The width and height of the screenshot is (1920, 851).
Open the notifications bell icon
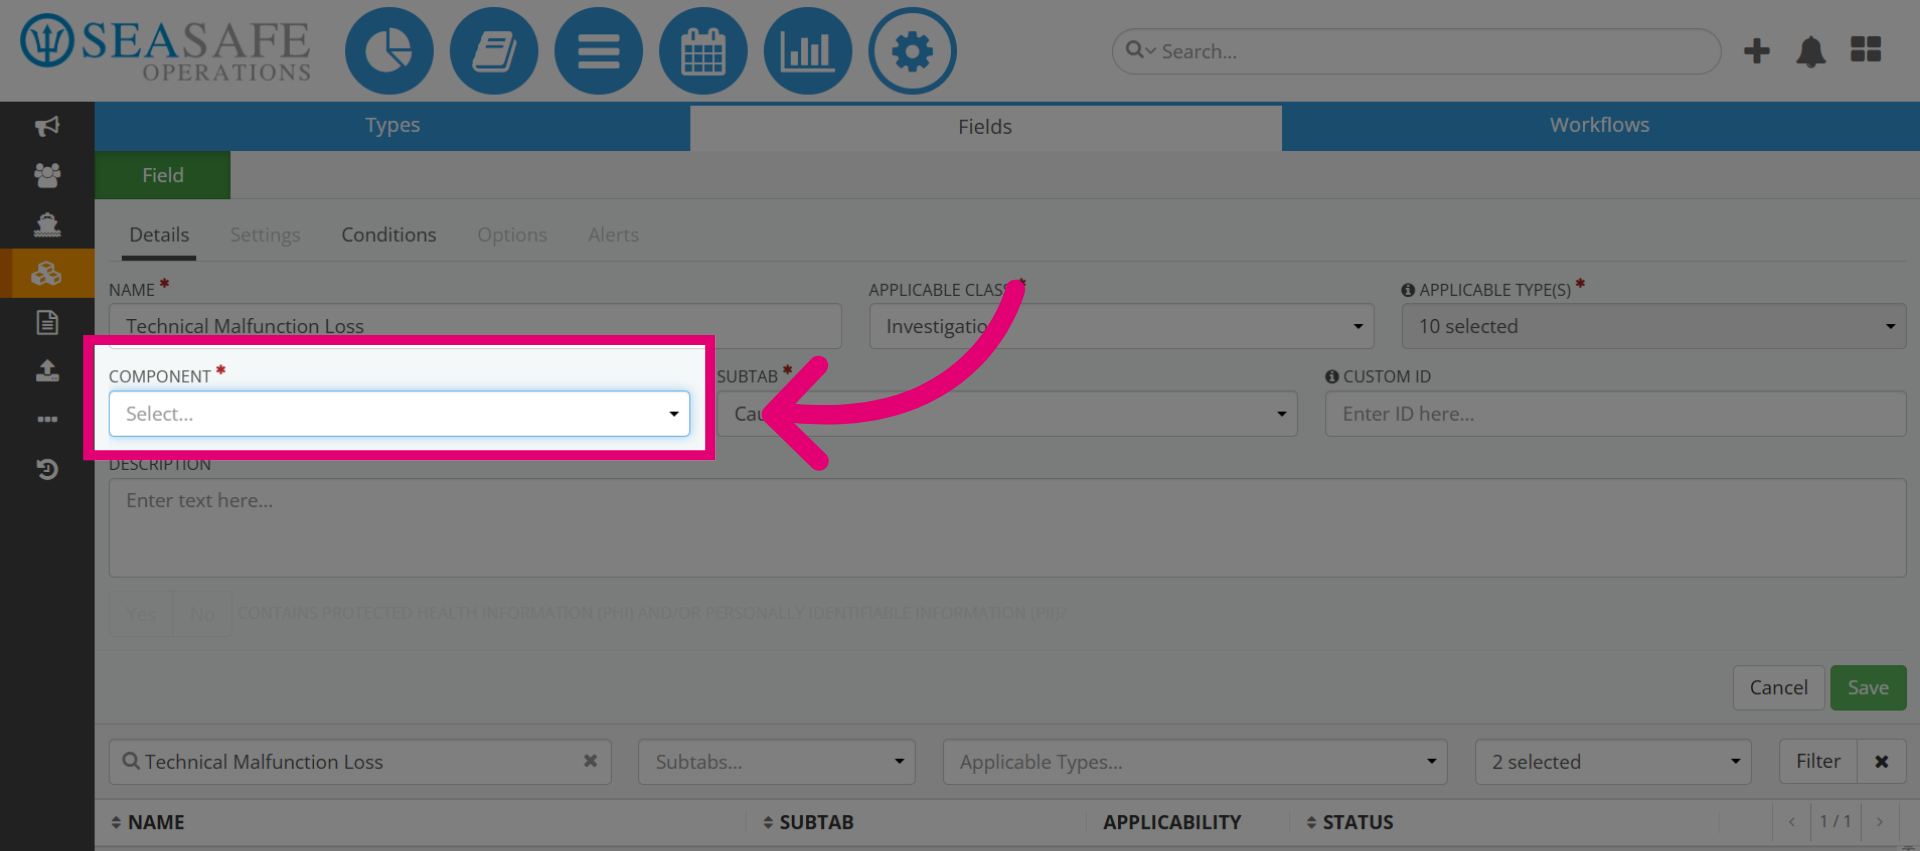[x=1811, y=51]
